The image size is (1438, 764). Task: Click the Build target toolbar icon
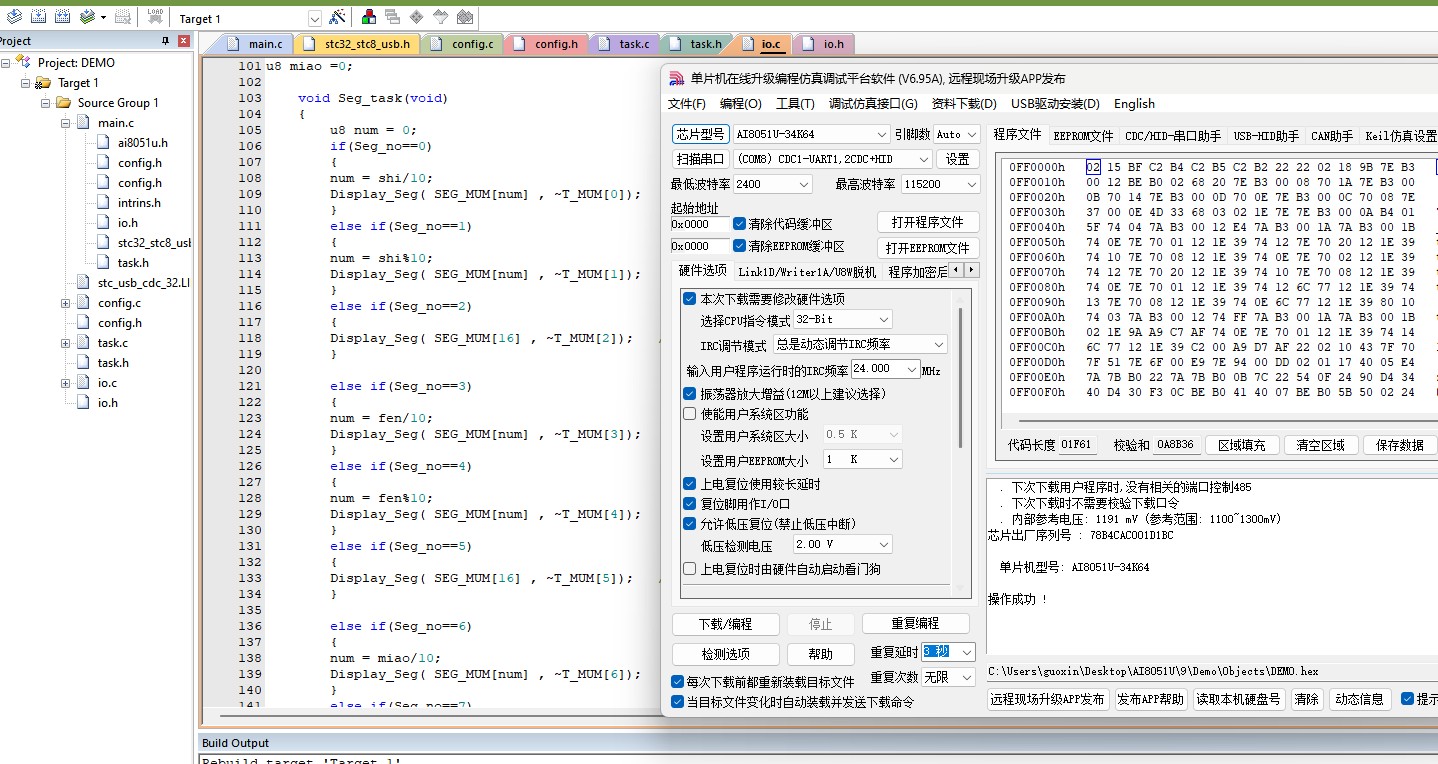pos(39,17)
